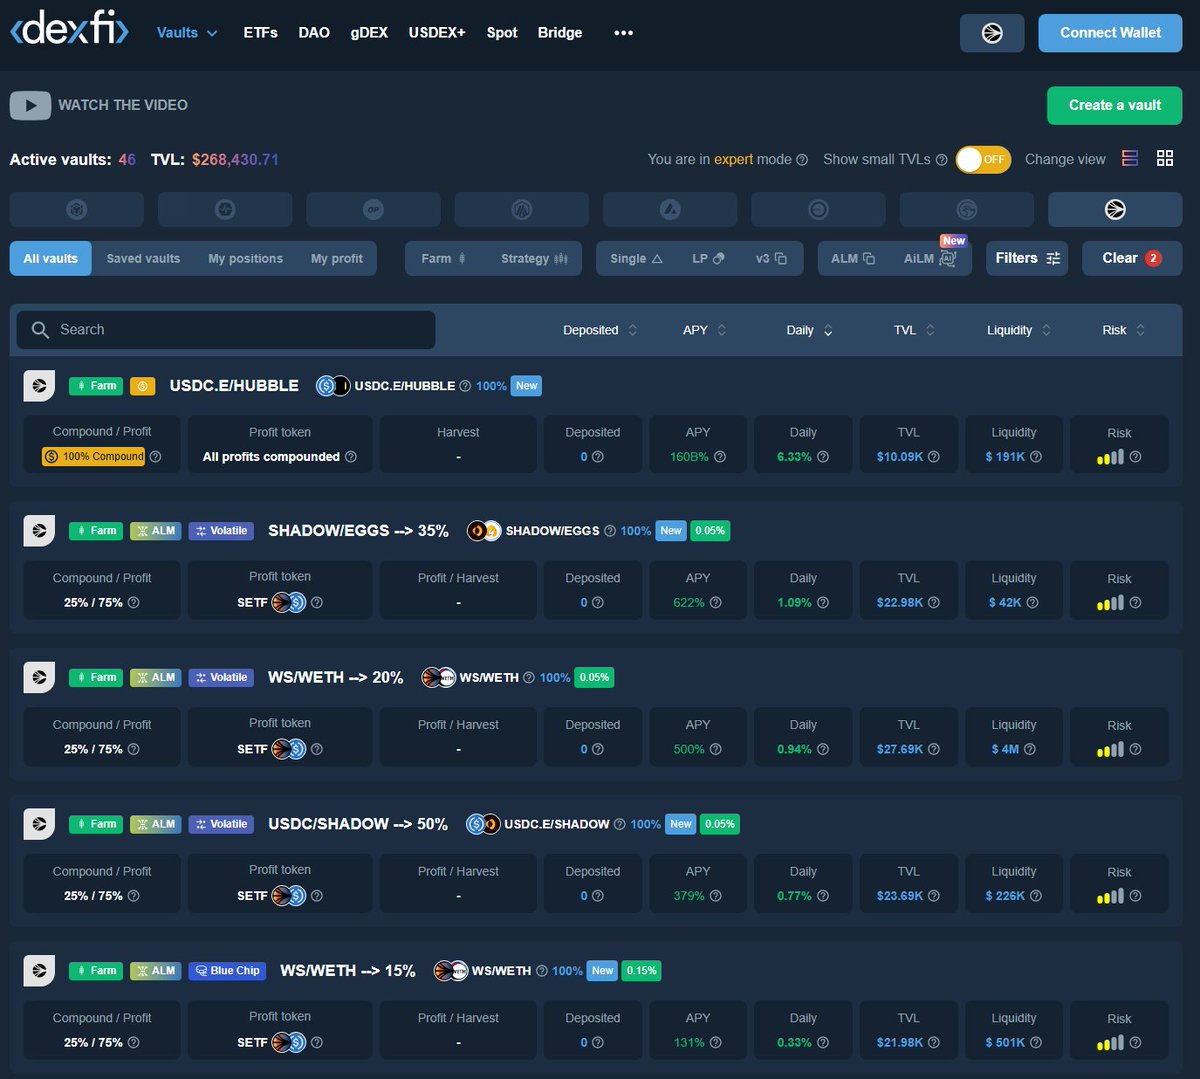This screenshot has width=1200, height=1079.
Task: Filter vaults by Optimism OP chain
Action: (x=373, y=210)
